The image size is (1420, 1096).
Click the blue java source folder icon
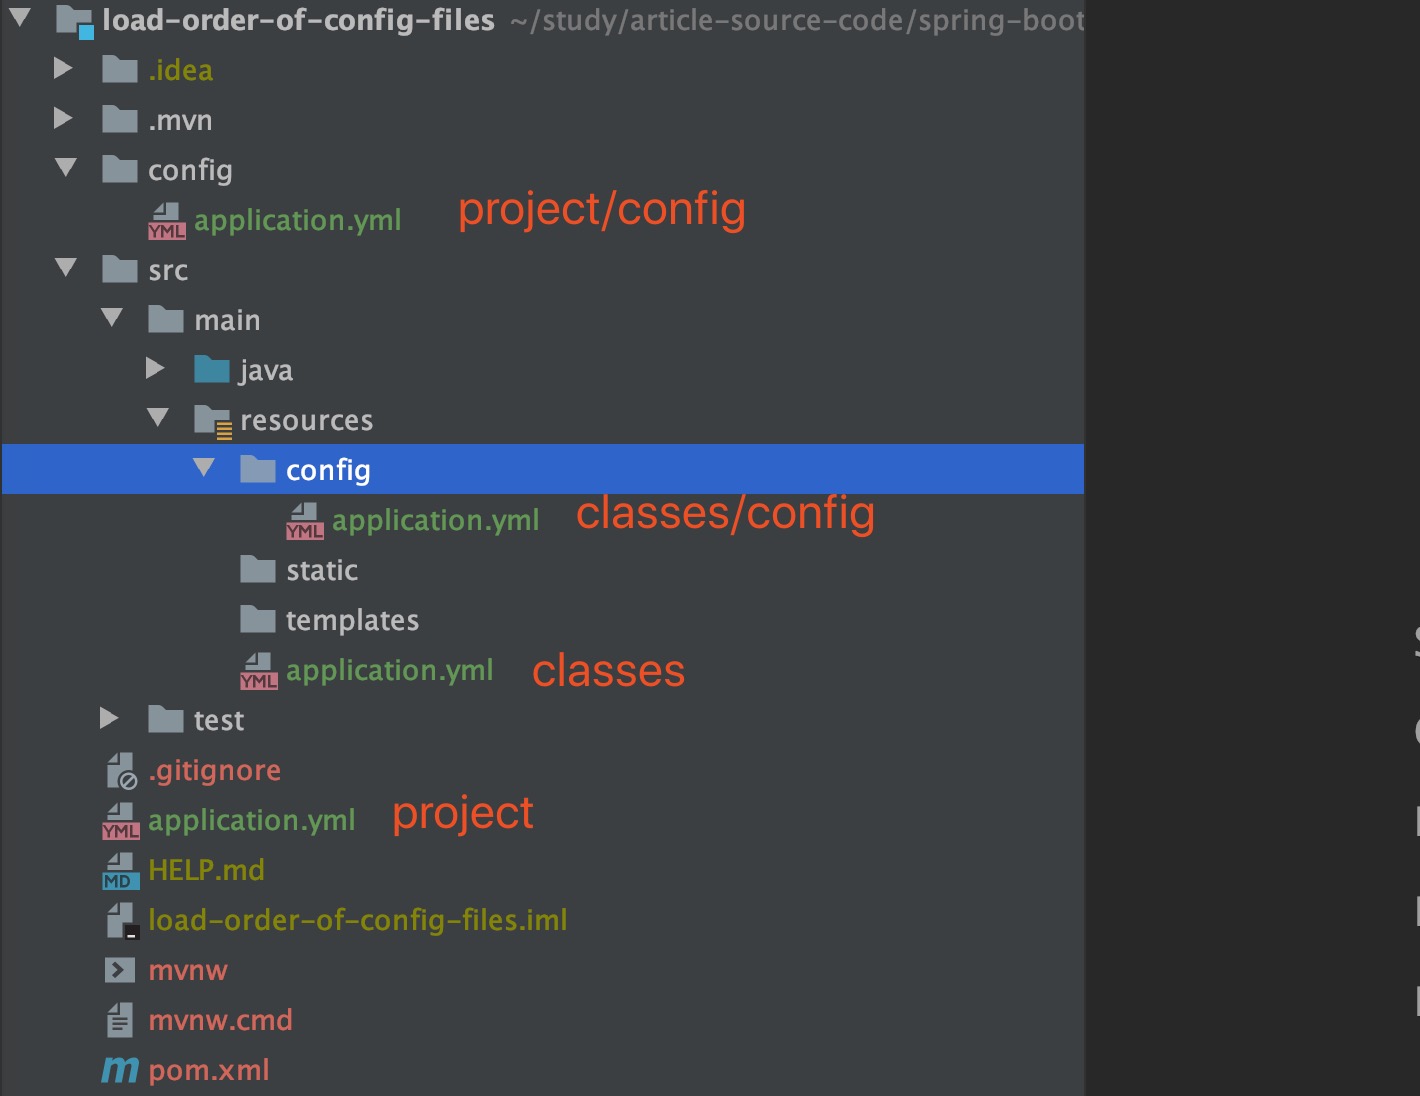(211, 370)
